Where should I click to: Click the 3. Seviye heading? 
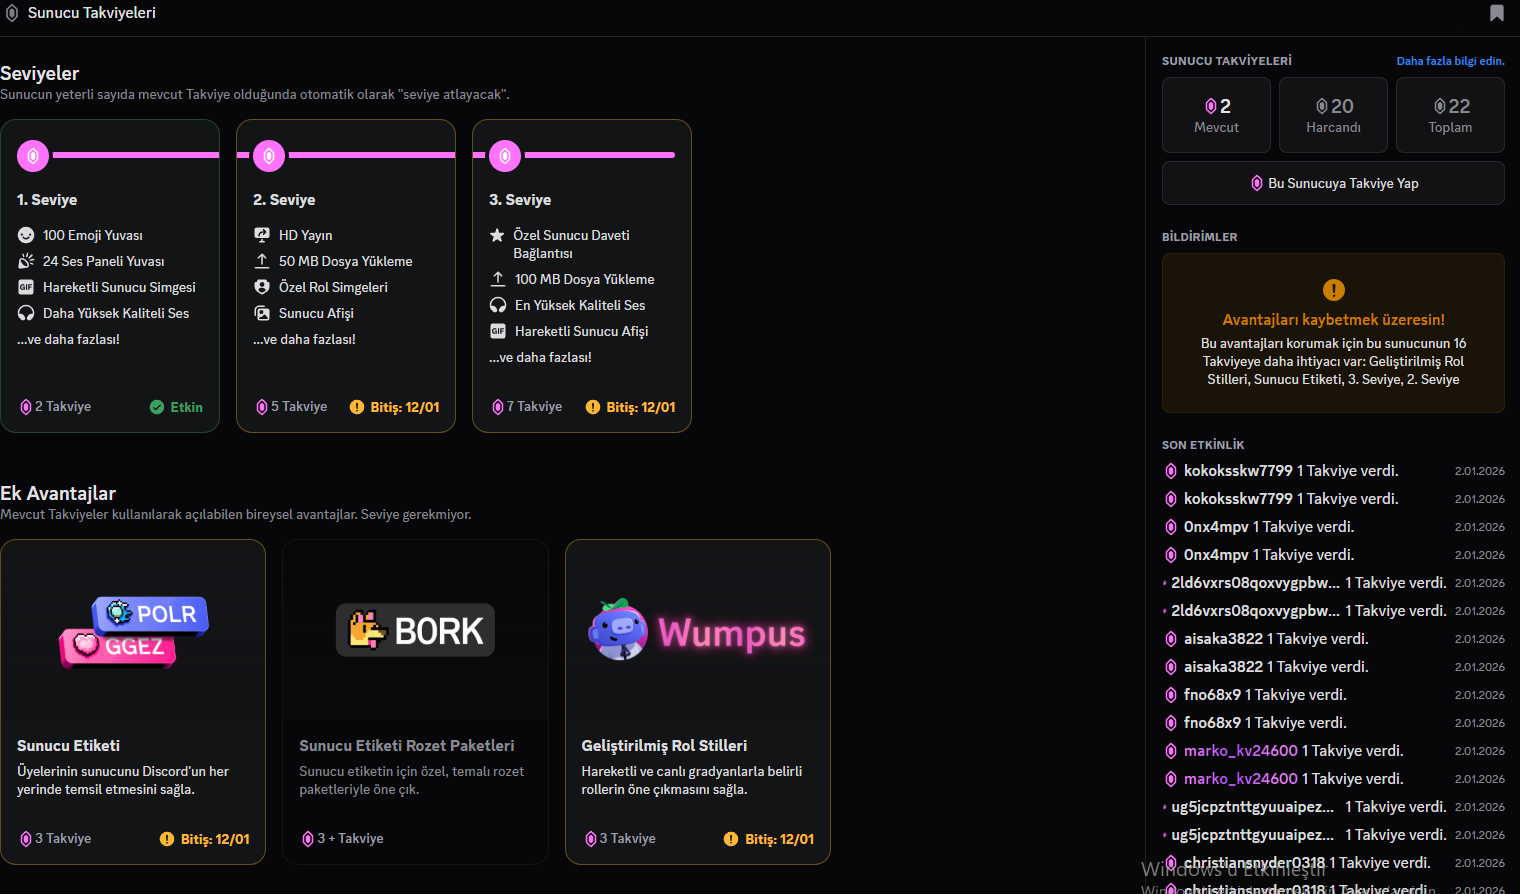coord(520,200)
